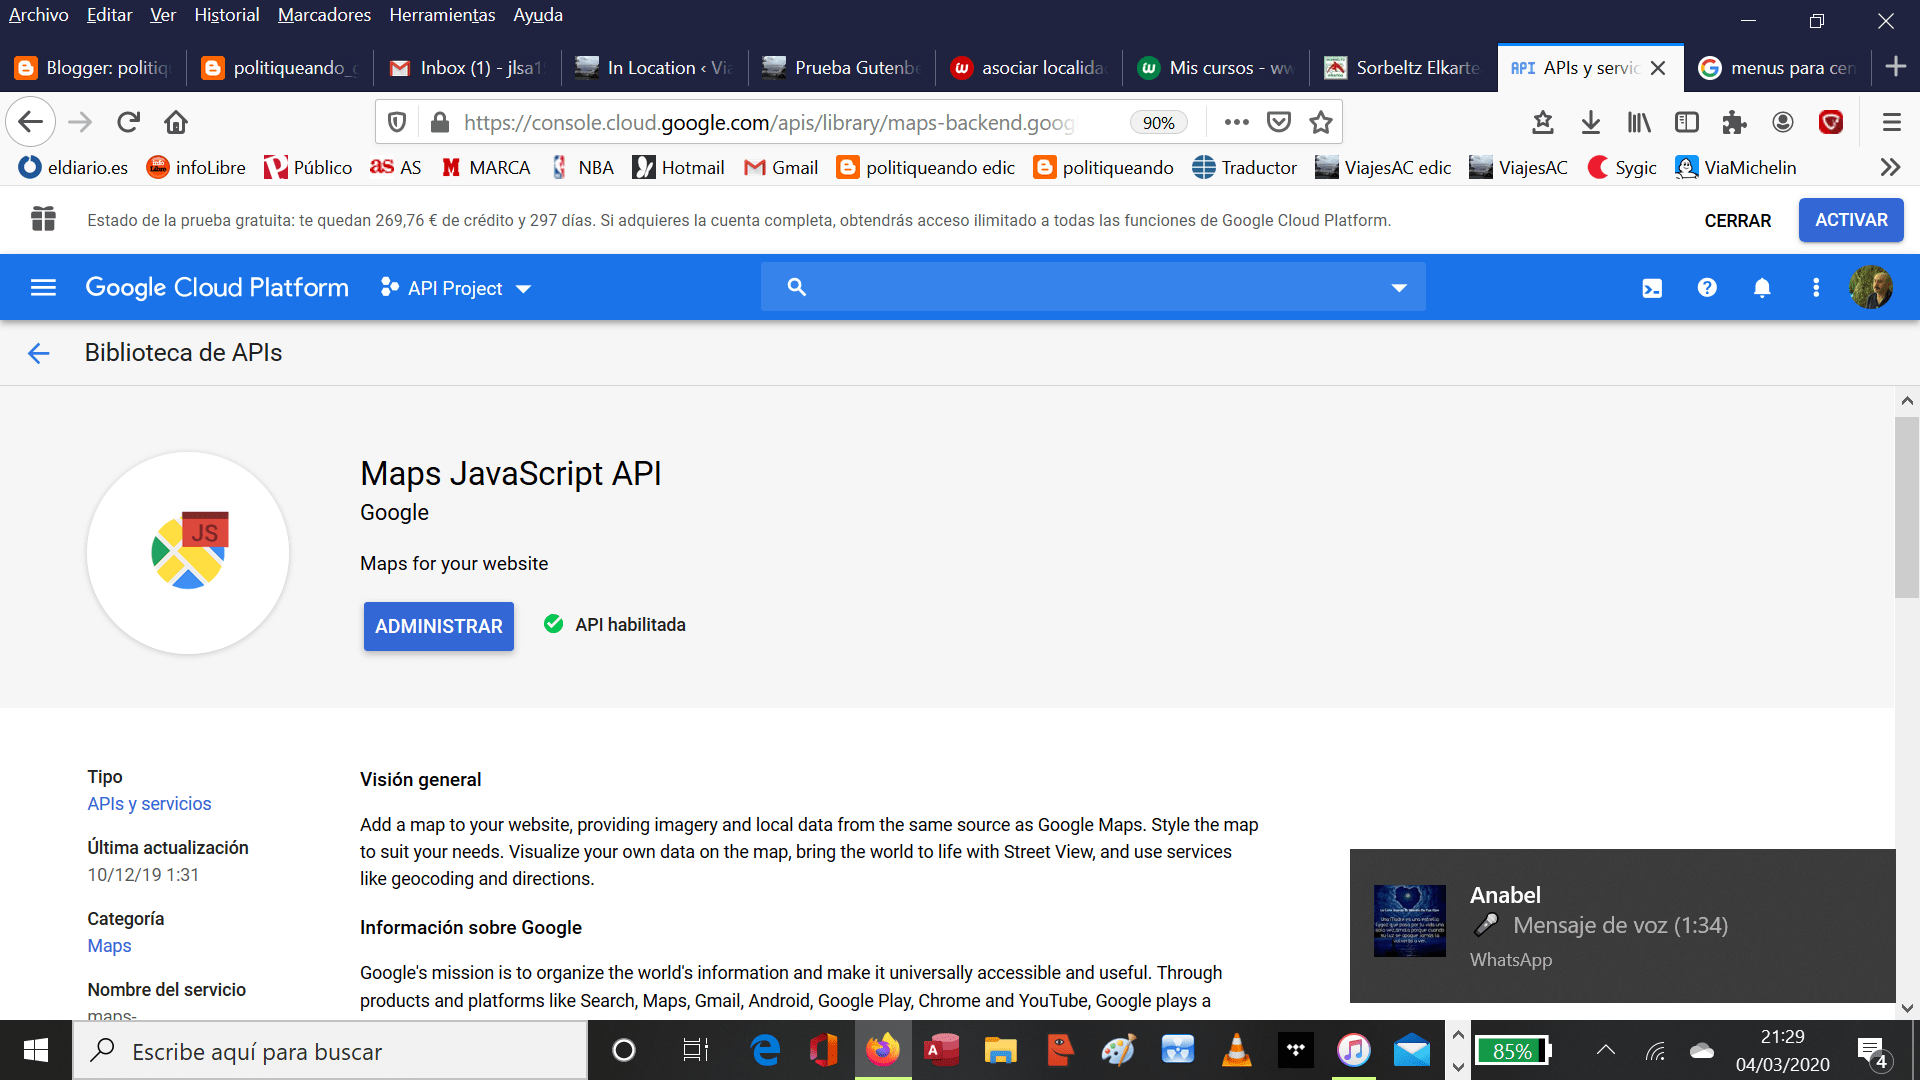This screenshot has height=1080, width=1920.
Task: Open the Action Center notifications icon
Action: (1873, 1051)
